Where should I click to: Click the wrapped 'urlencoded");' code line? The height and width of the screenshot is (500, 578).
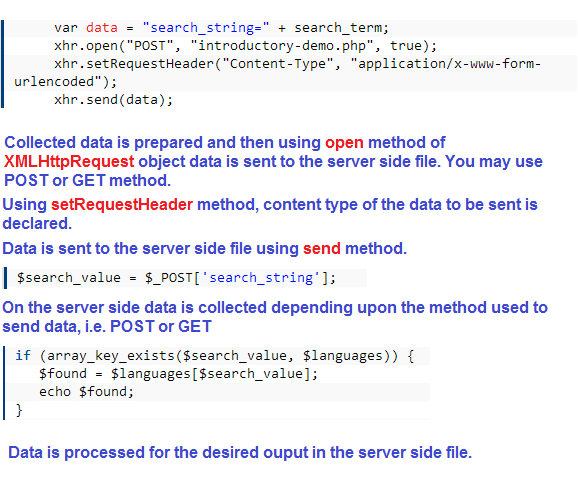click(x=65, y=82)
